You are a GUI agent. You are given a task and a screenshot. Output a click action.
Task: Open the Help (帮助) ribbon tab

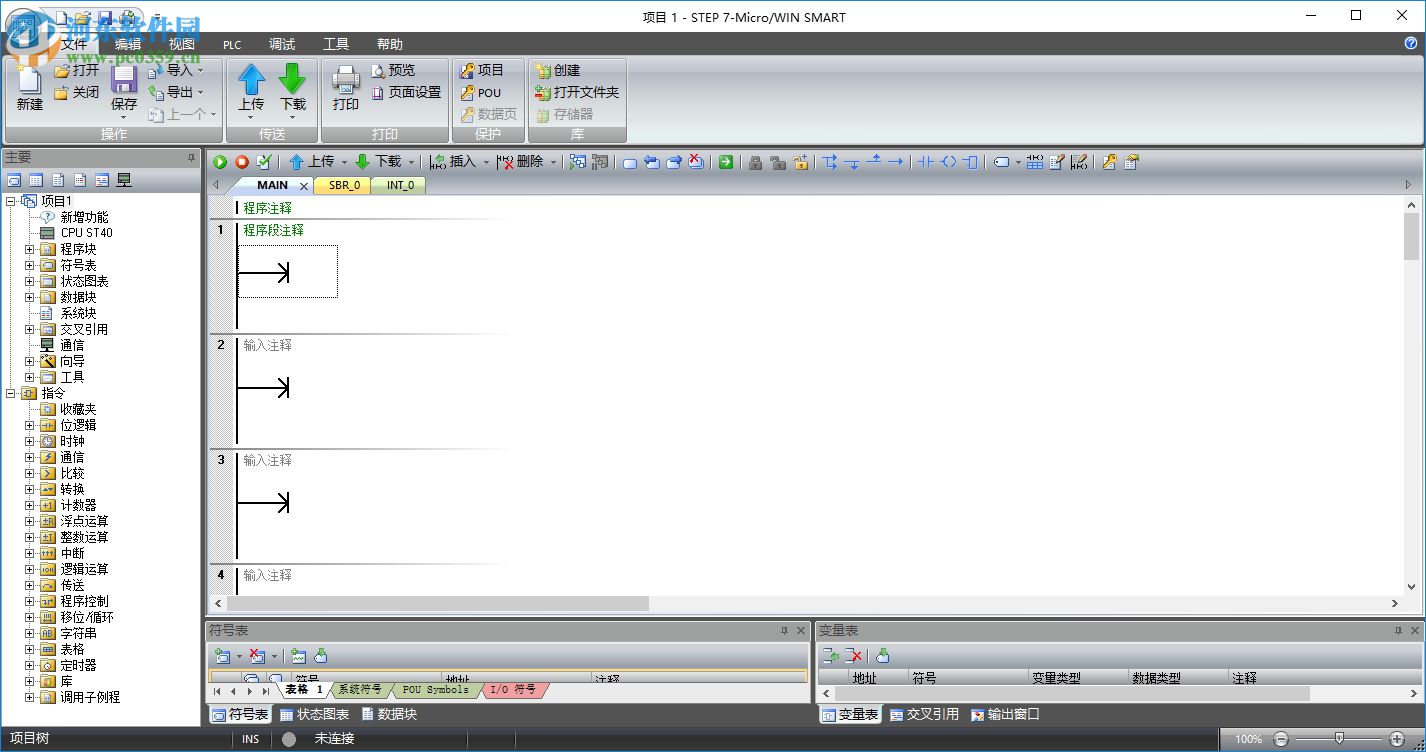click(390, 44)
